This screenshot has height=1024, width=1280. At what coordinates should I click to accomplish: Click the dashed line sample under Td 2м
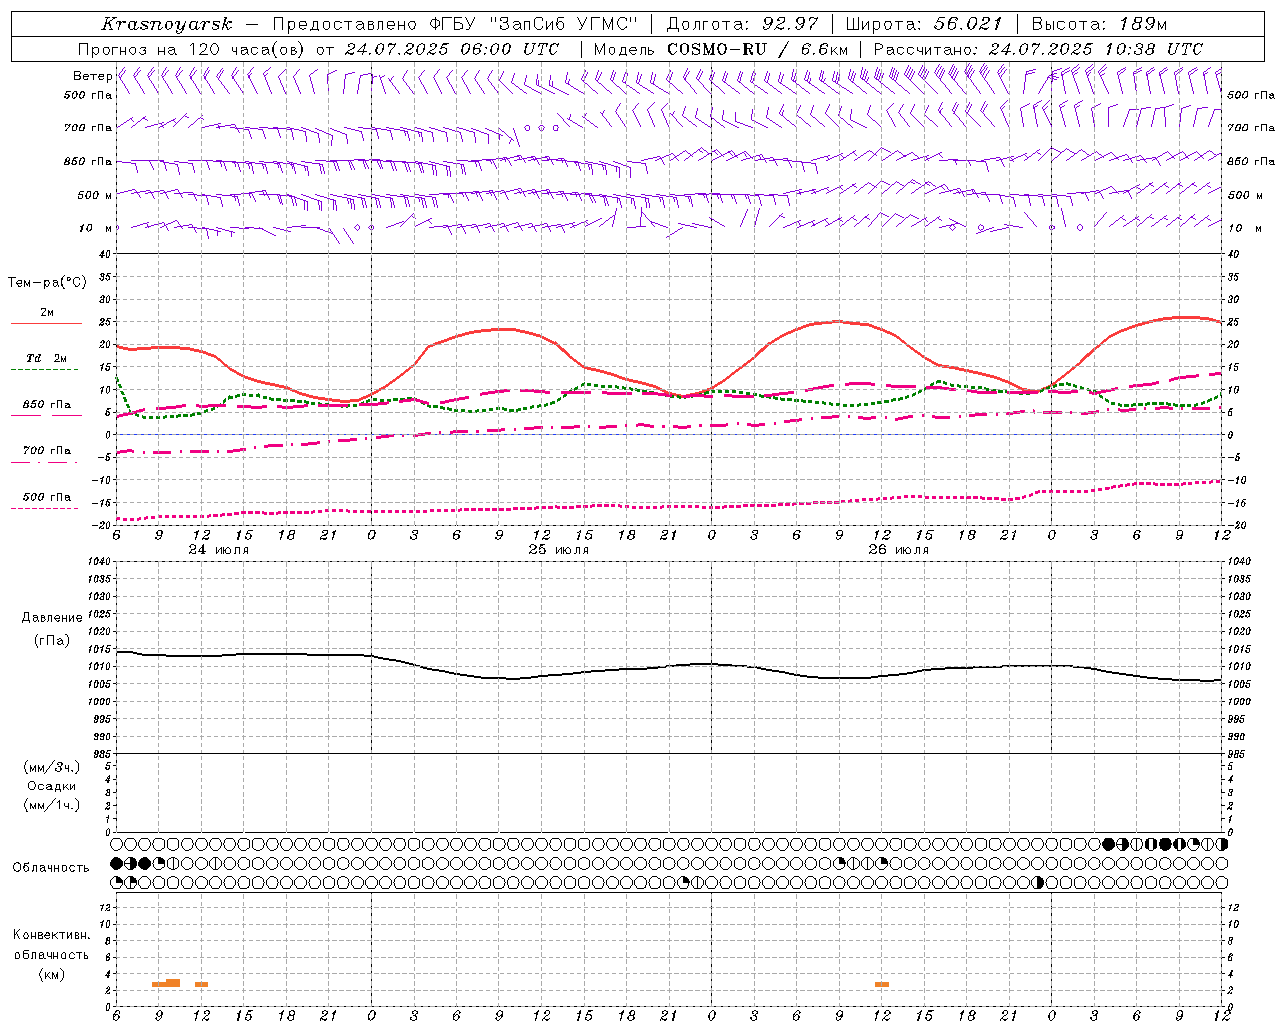pyautogui.click(x=44, y=370)
